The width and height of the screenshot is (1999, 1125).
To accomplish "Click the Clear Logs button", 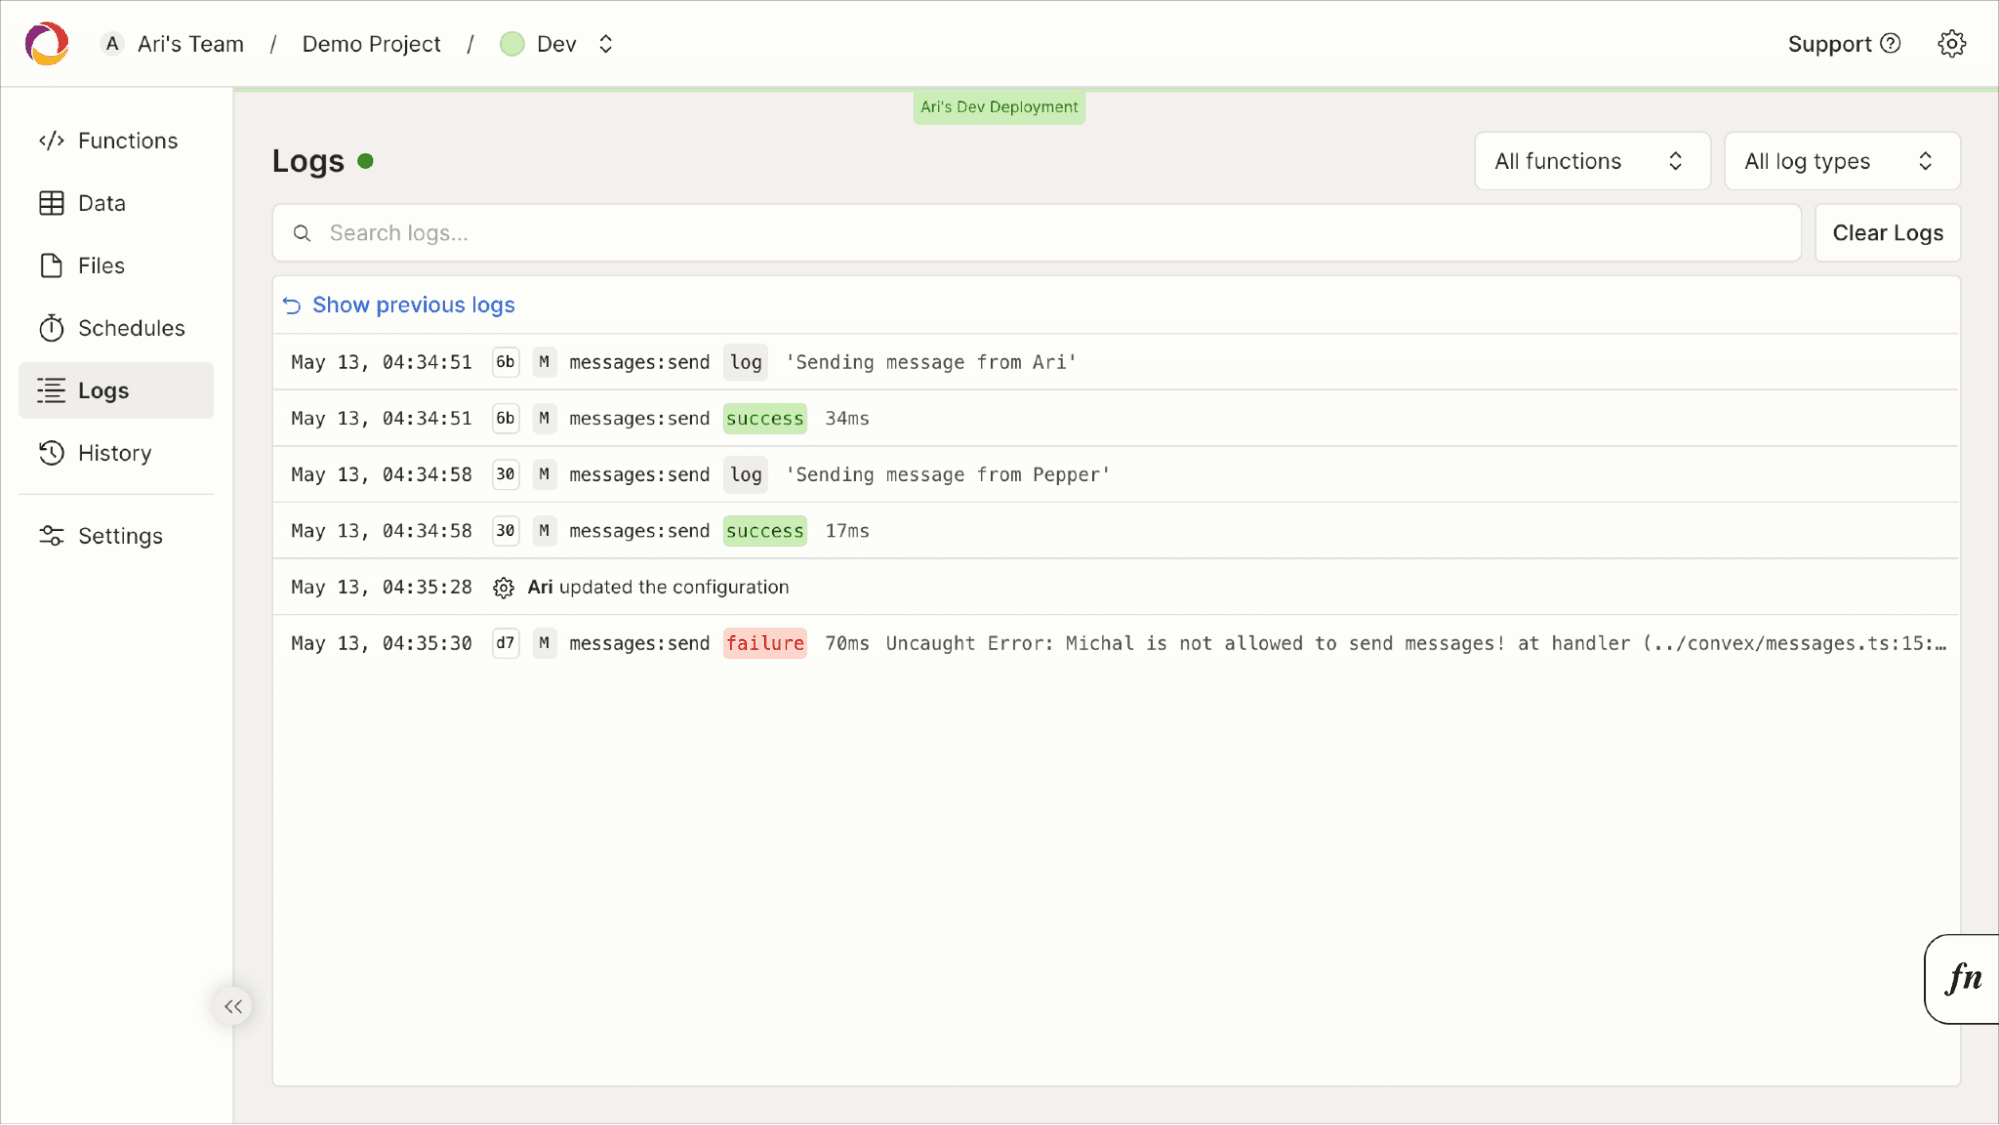I will pyautogui.click(x=1887, y=232).
